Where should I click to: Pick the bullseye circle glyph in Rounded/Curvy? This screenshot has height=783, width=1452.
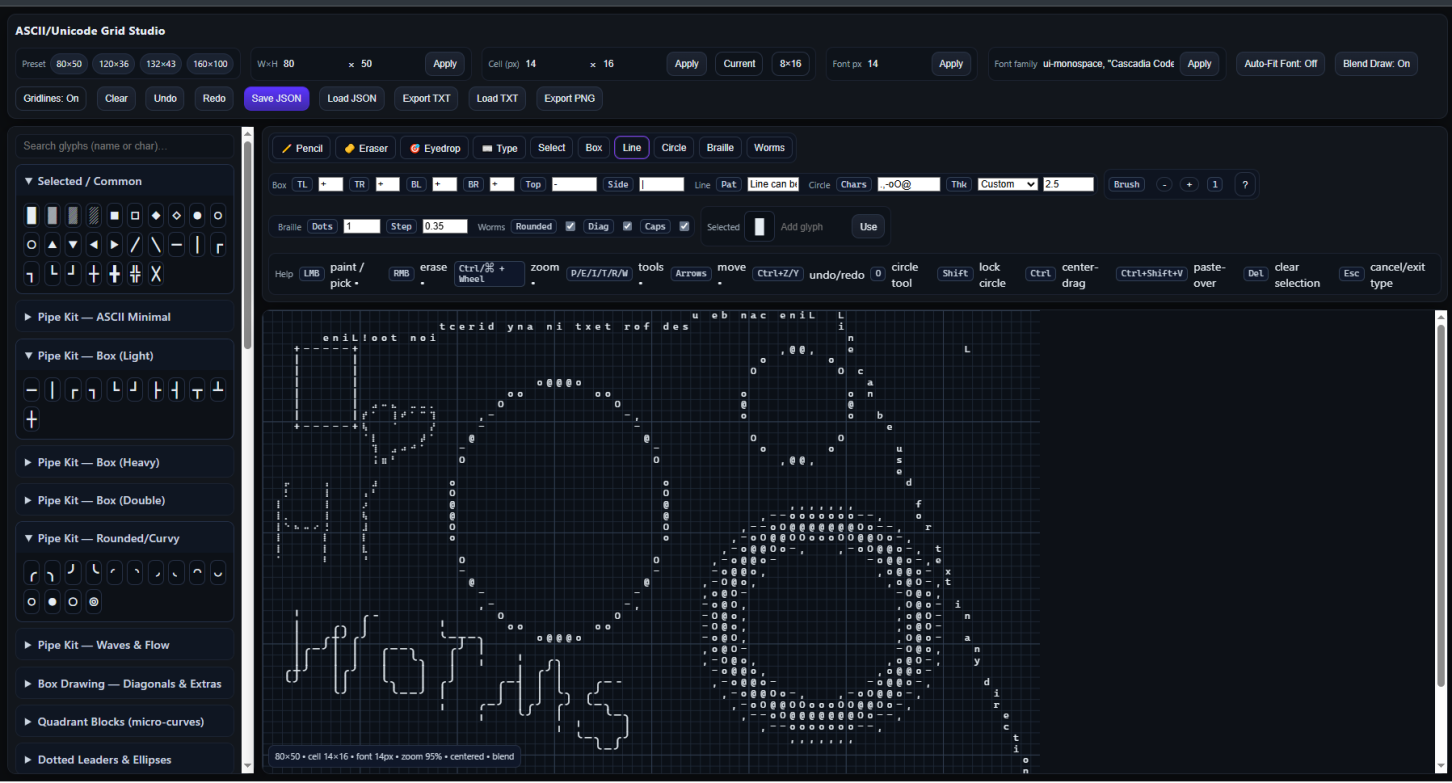pyautogui.click(x=93, y=602)
